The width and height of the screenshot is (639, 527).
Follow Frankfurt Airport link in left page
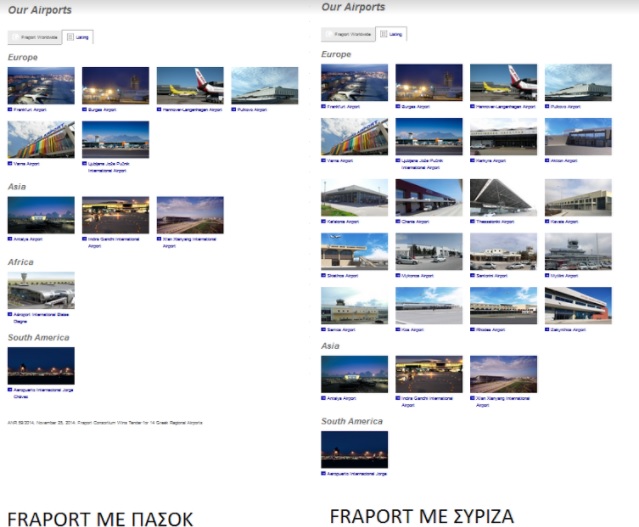coord(30,110)
